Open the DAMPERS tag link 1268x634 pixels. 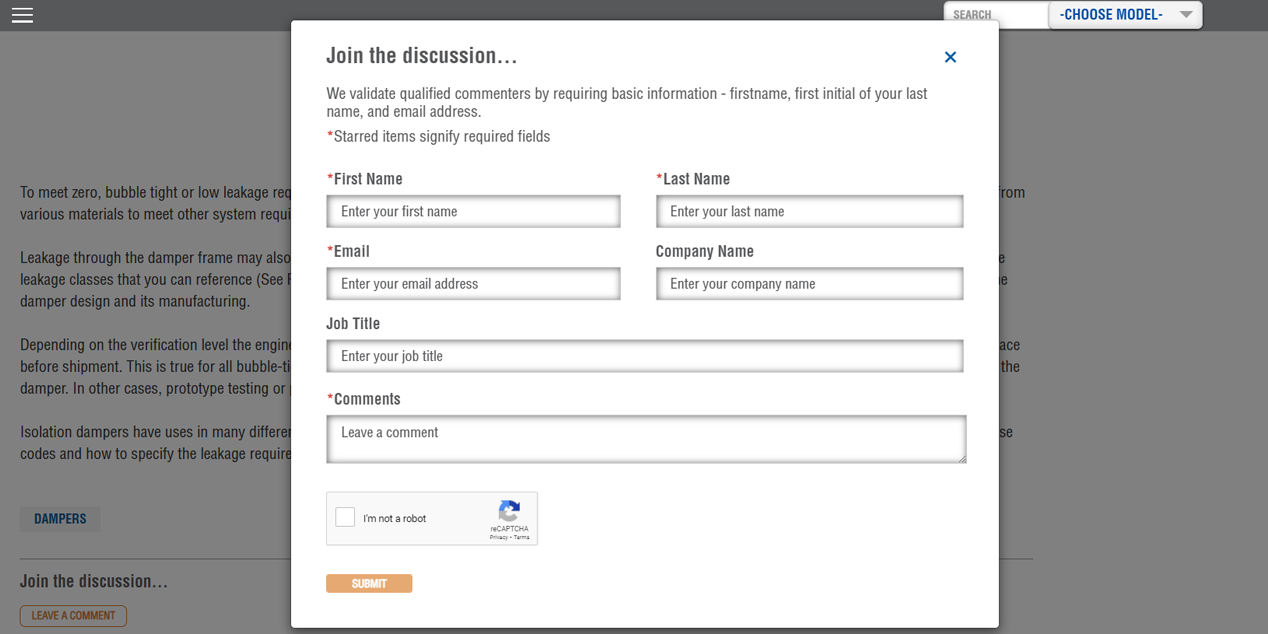click(60, 519)
